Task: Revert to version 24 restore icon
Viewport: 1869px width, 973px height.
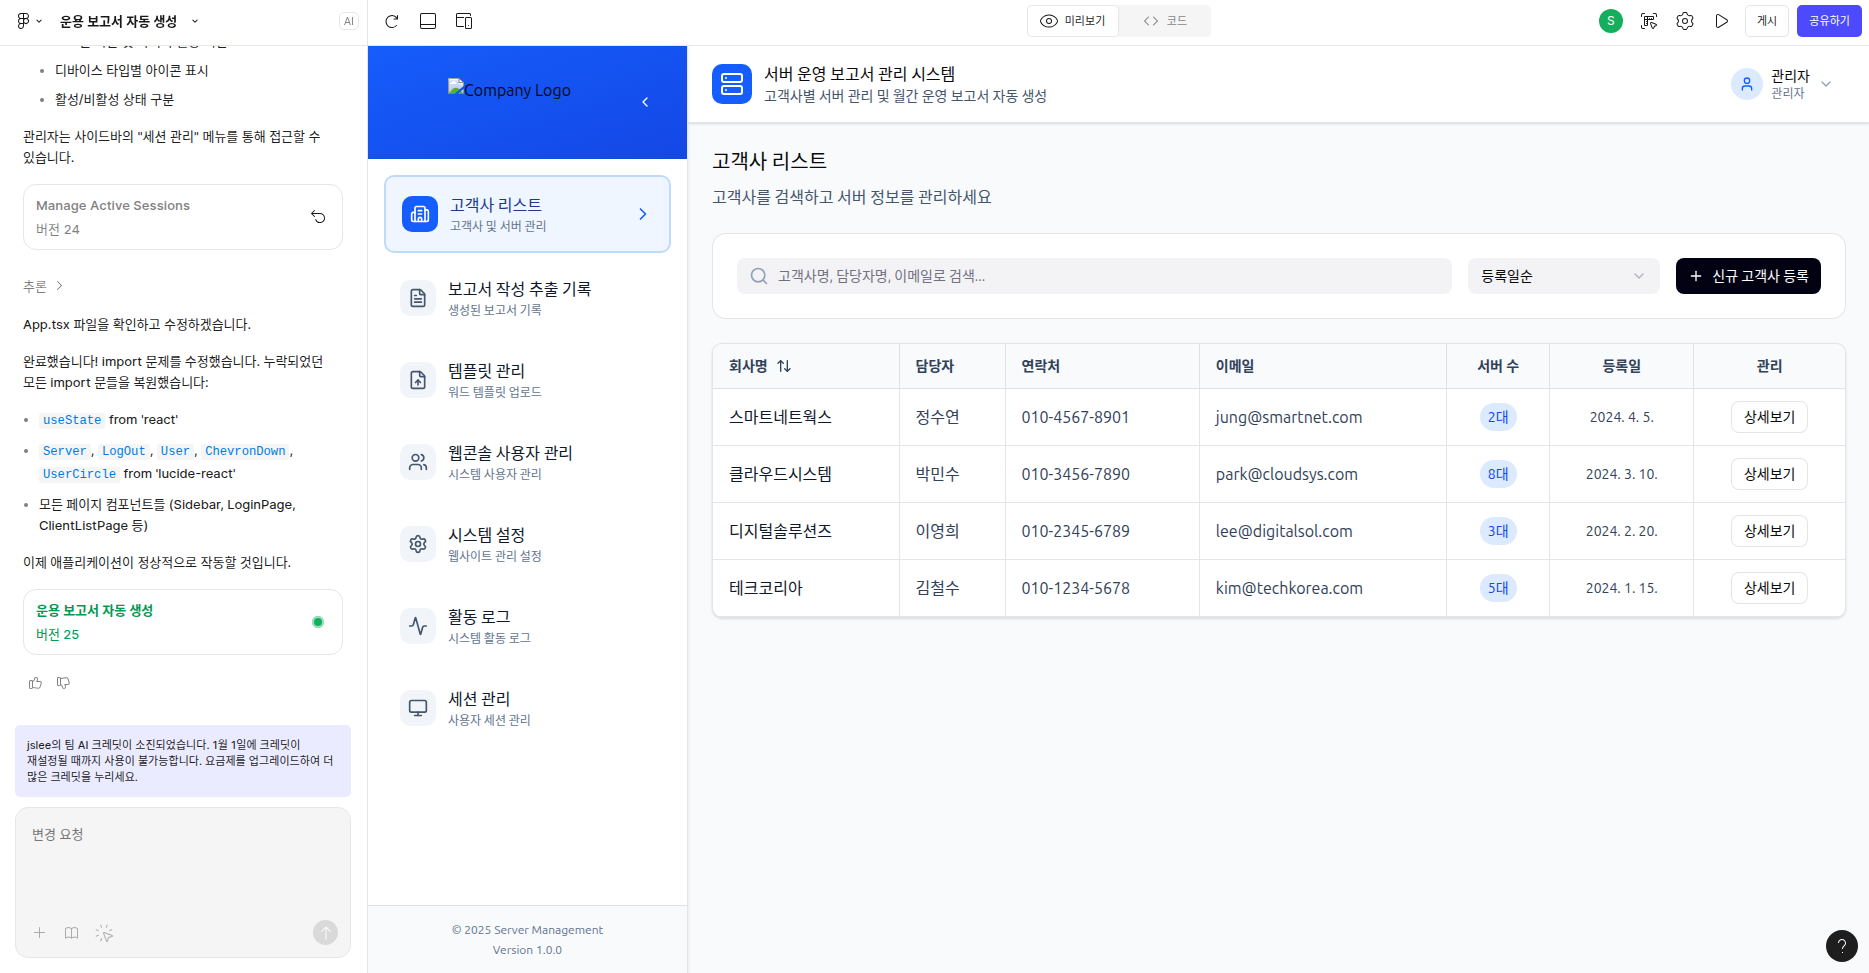Action: coord(318,217)
